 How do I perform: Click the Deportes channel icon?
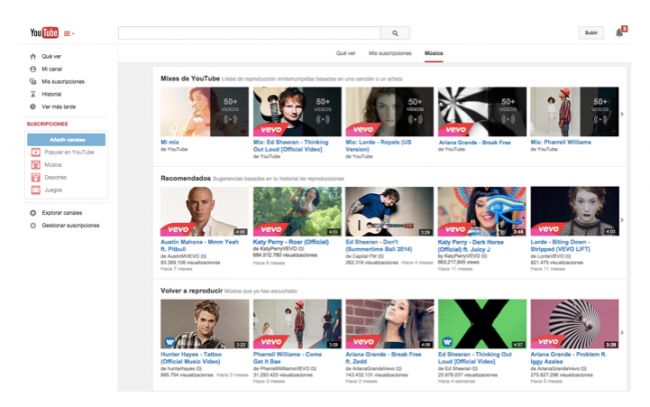(36, 177)
